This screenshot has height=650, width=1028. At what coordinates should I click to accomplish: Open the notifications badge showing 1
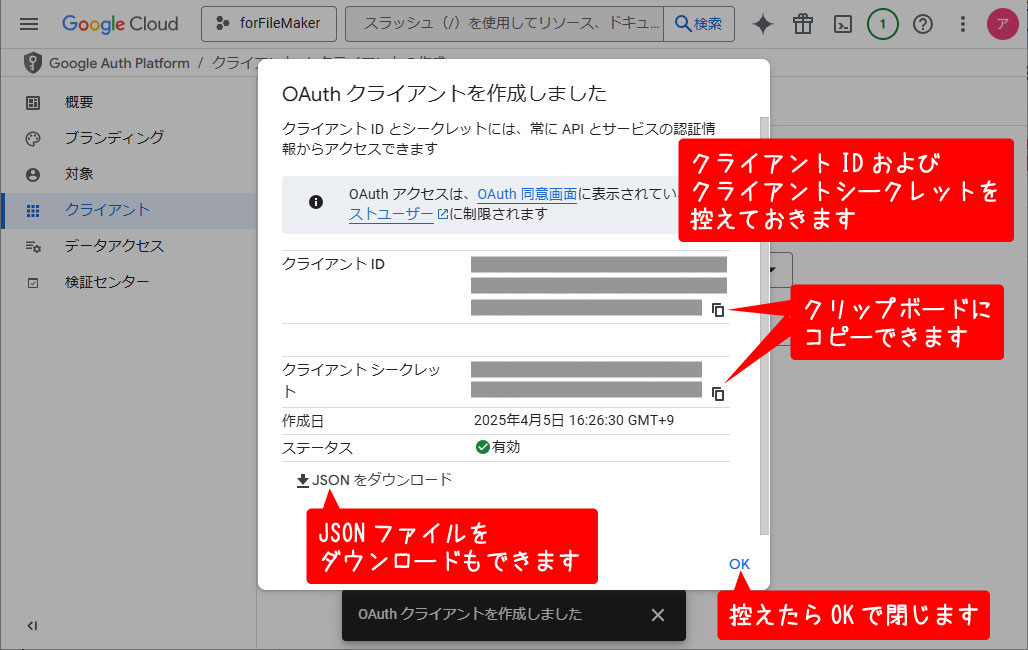pos(882,24)
